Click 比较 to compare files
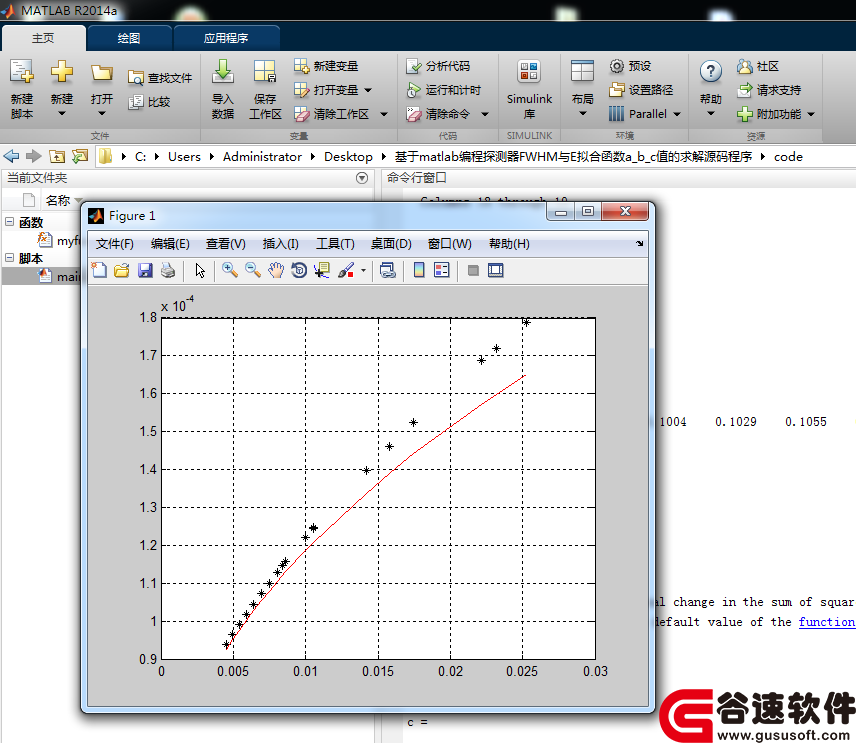Image resolution: width=856 pixels, height=743 pixels. click(x=149, y=102)
